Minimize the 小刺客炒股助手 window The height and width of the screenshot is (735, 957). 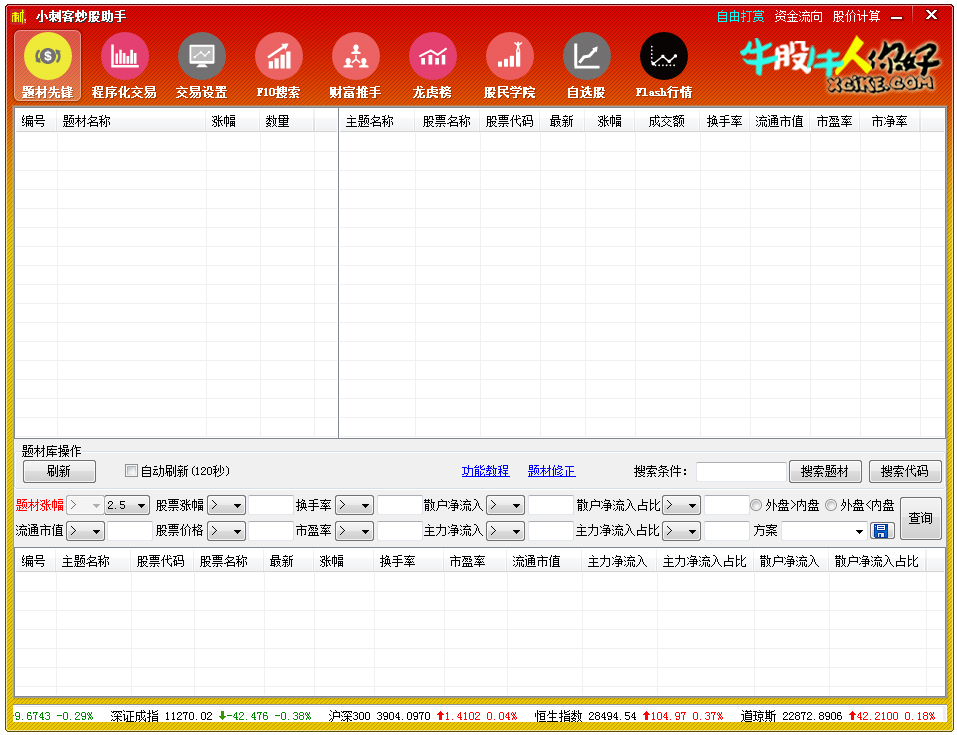tap(897, 17)
